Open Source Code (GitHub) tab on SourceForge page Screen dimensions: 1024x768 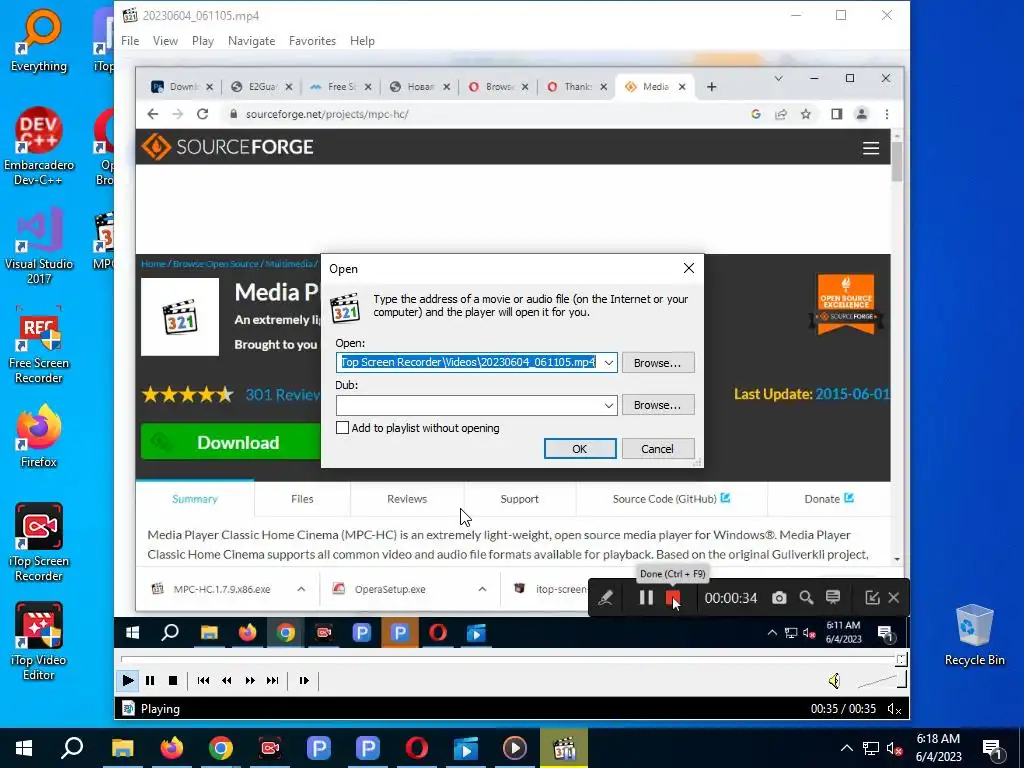(671, 499)
